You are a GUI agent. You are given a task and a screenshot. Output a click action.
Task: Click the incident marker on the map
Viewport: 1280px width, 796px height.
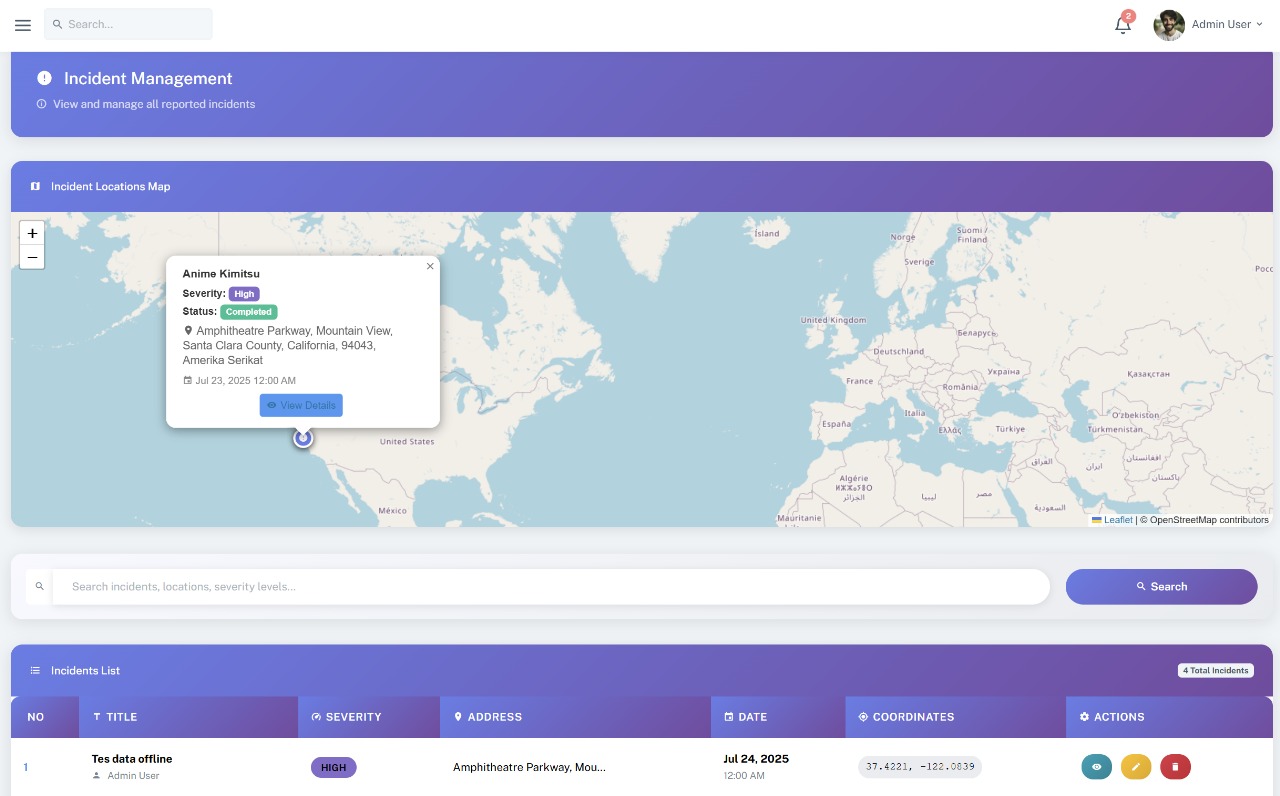point(303,436)
